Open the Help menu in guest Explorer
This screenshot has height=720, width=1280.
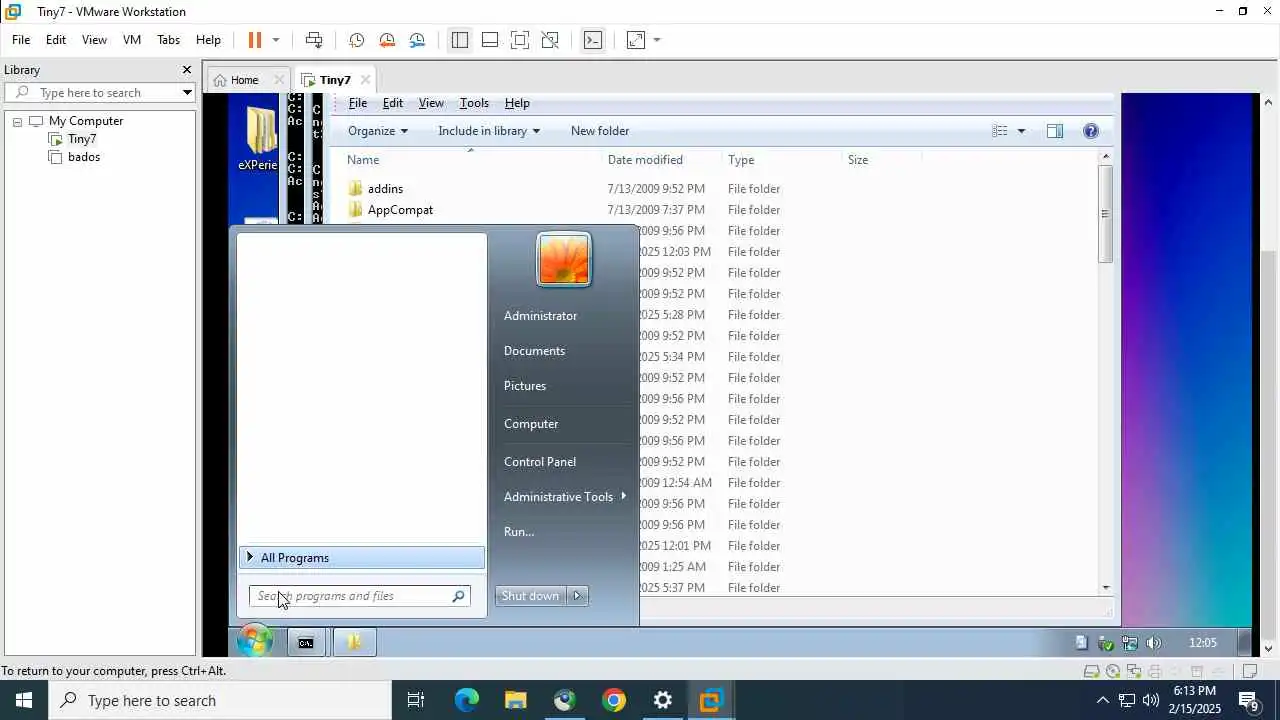pos(517,103)
